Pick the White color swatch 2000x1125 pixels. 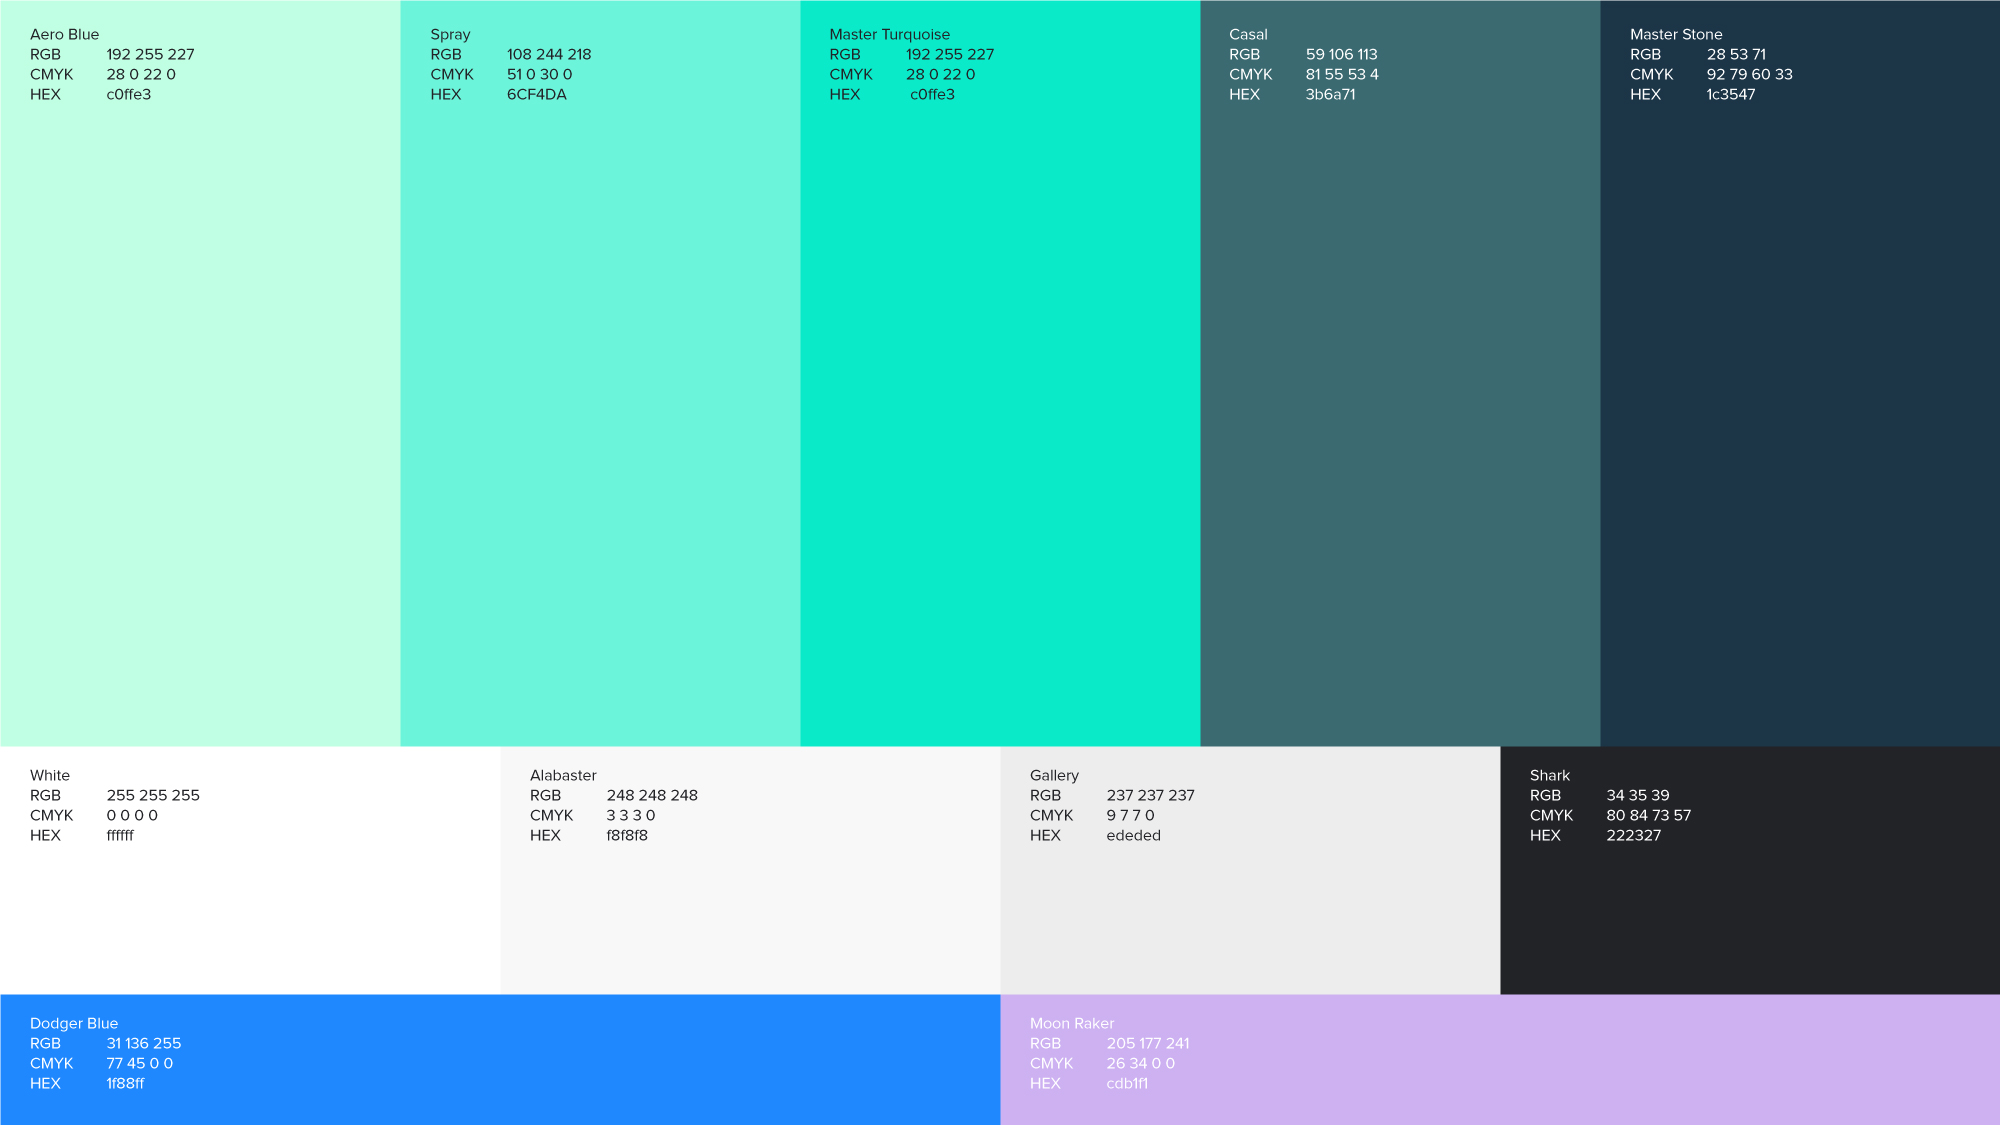pos(250,870)
